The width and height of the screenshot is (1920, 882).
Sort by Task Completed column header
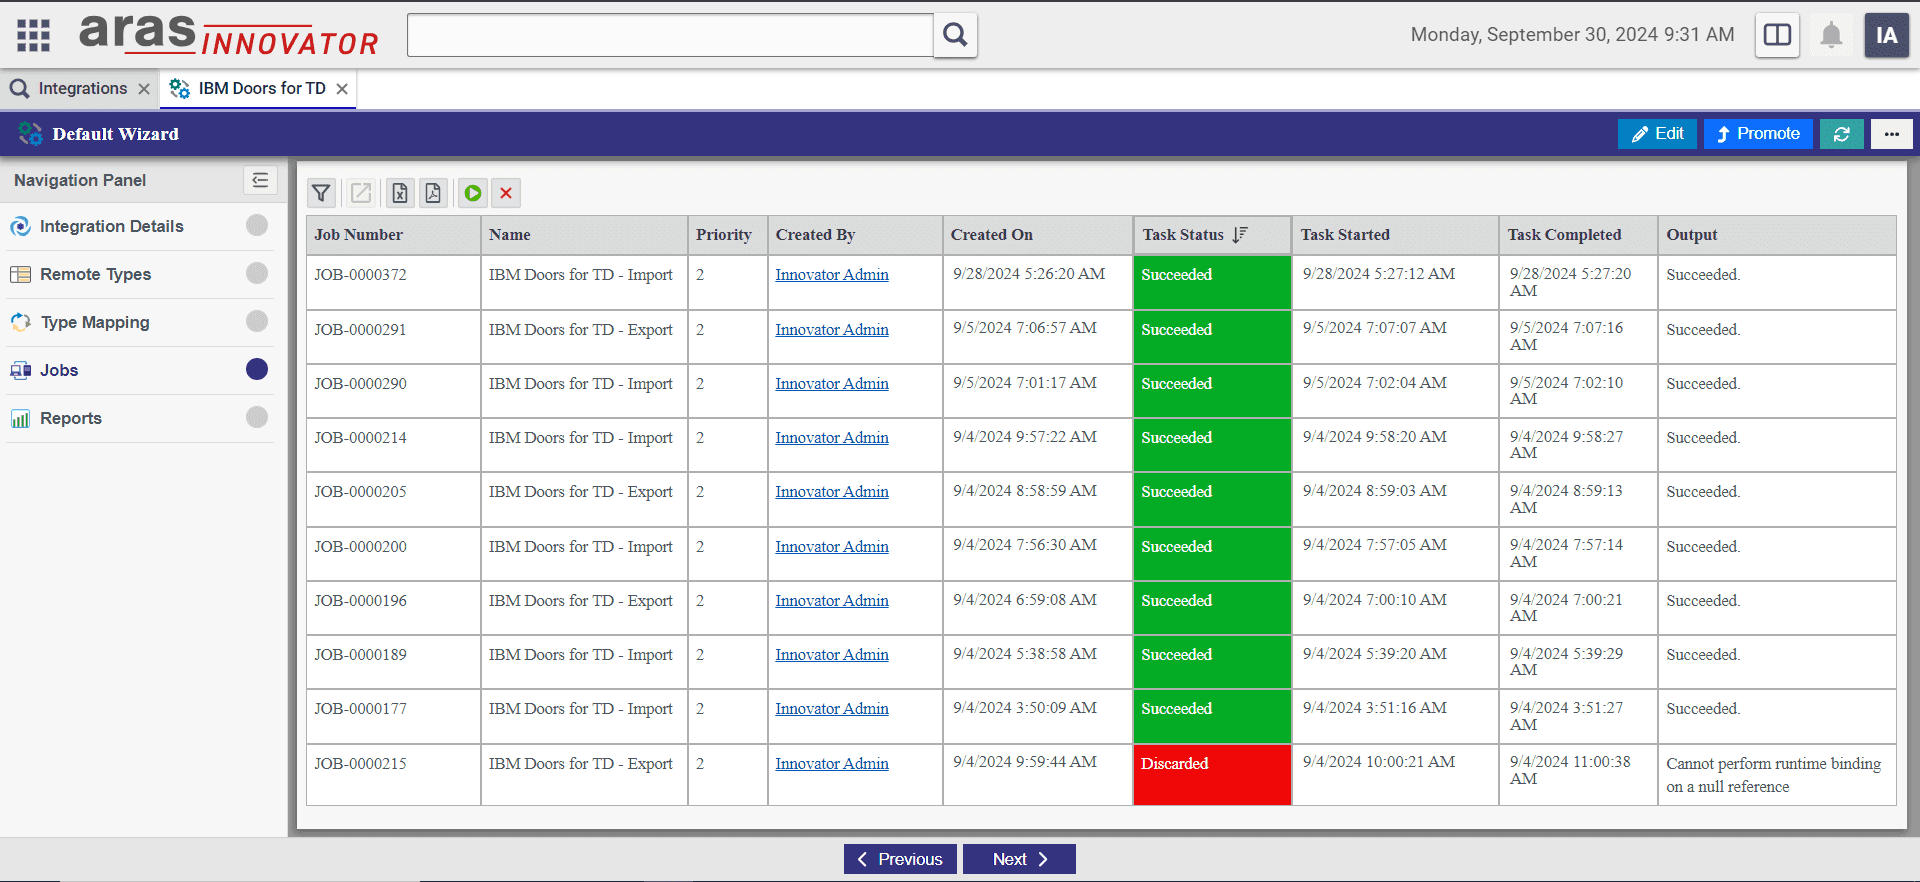pyautogui.click(x=1578, y=235)
